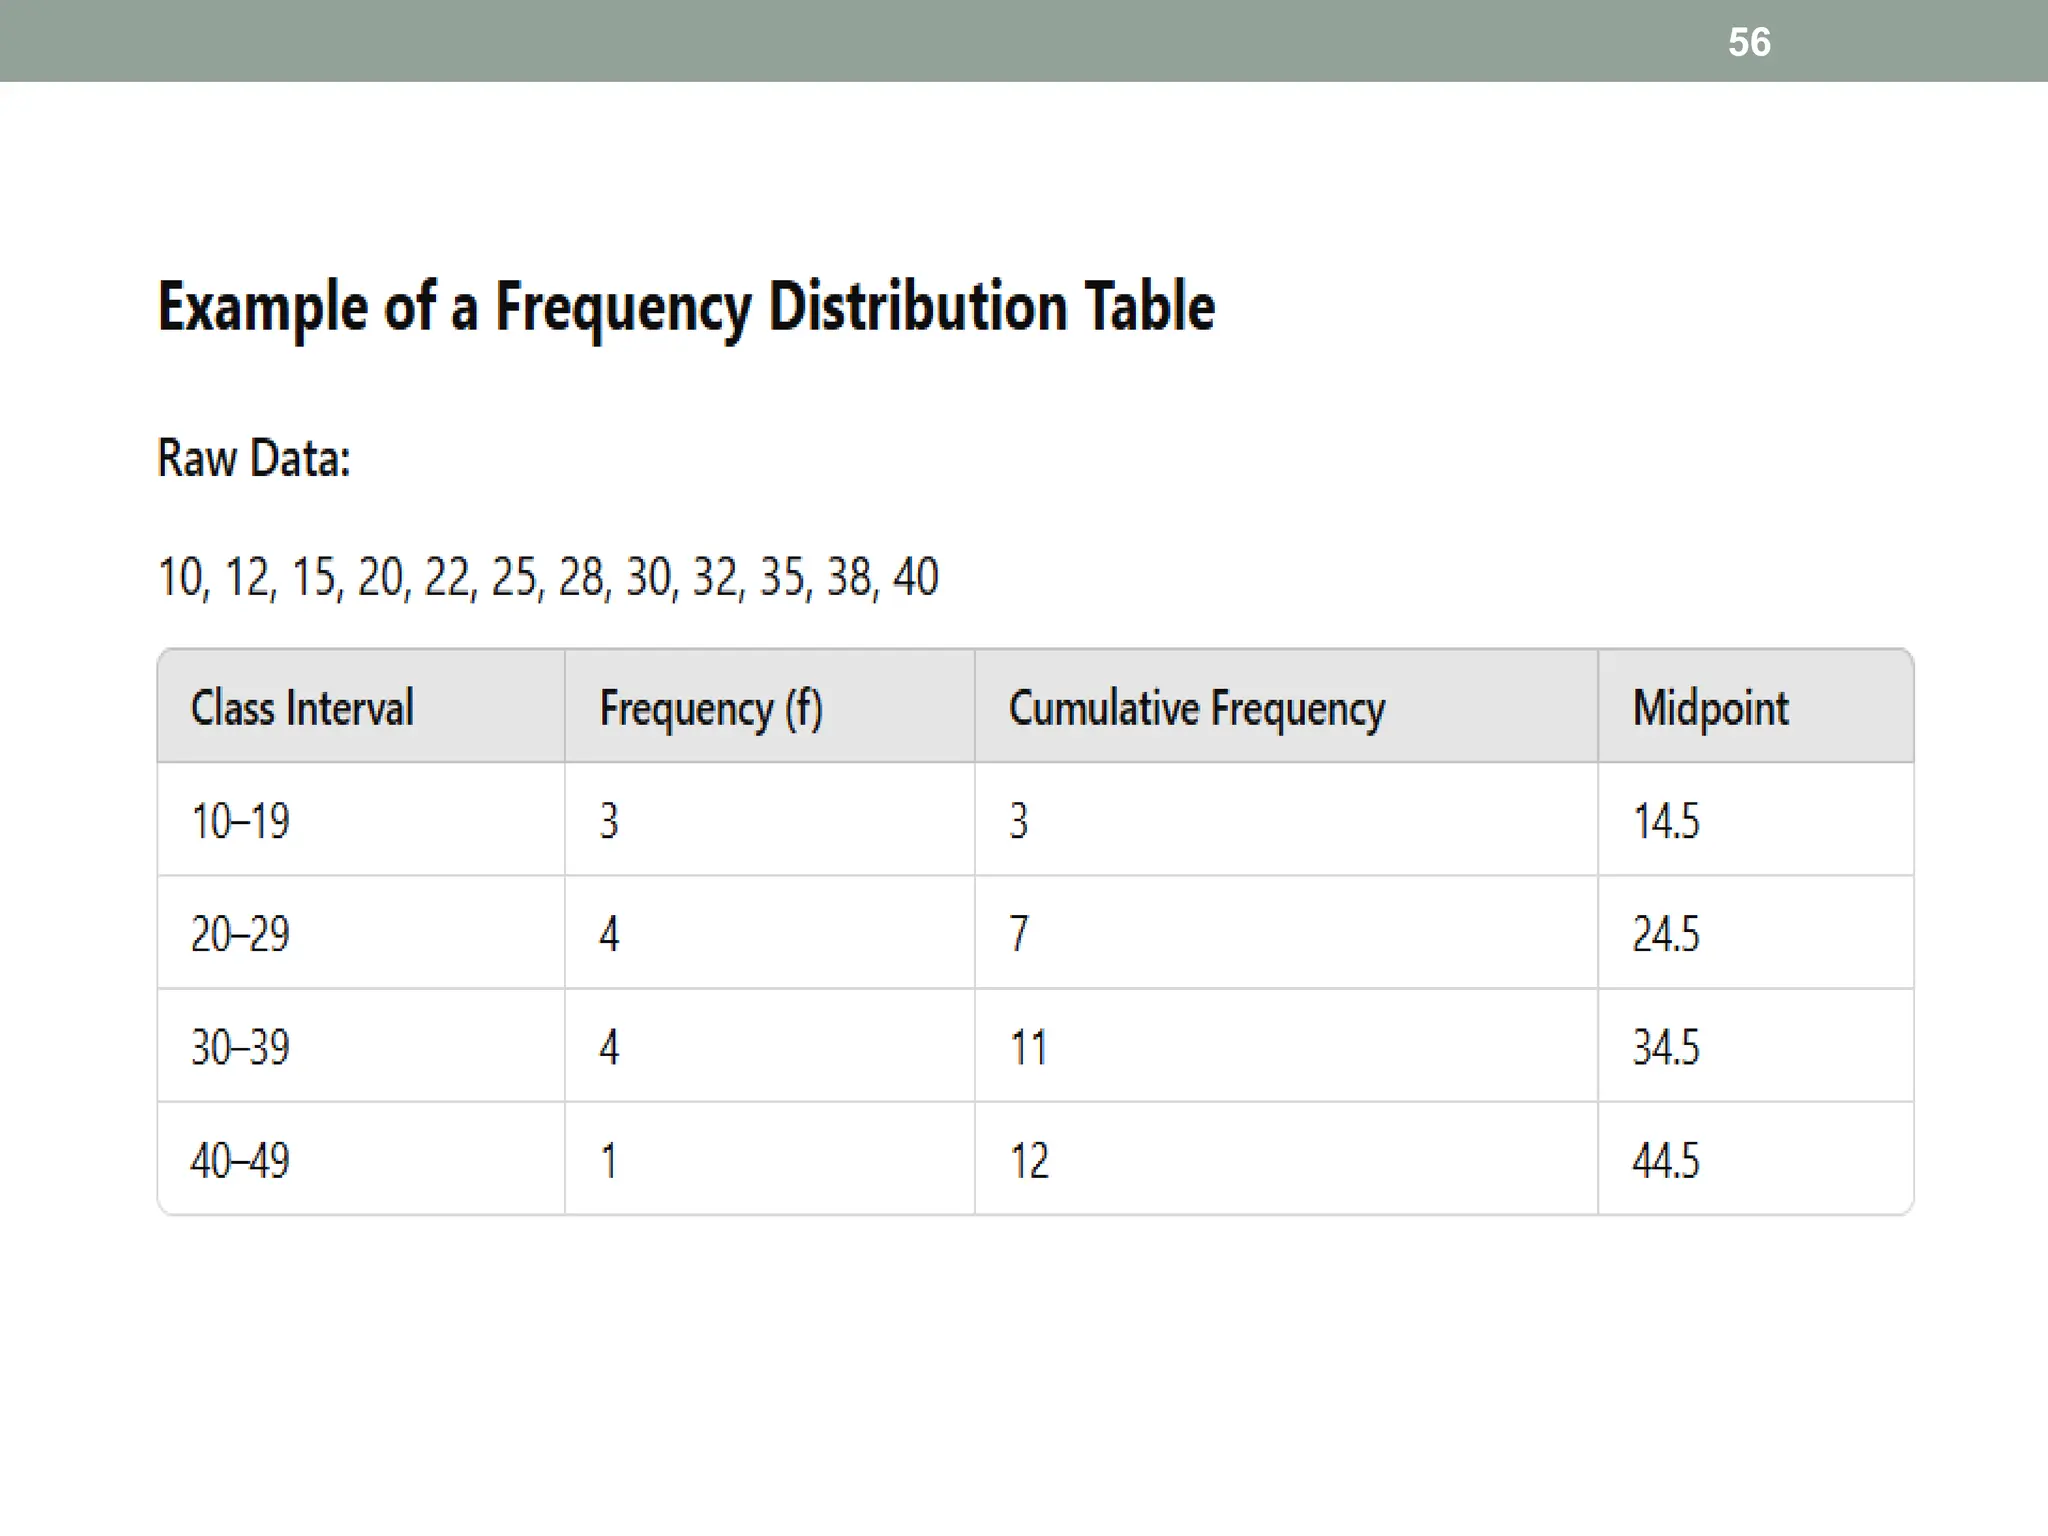Select the 'Midpoint' column header
Screen dimensions: 2048x1536
pos(1710,708)
